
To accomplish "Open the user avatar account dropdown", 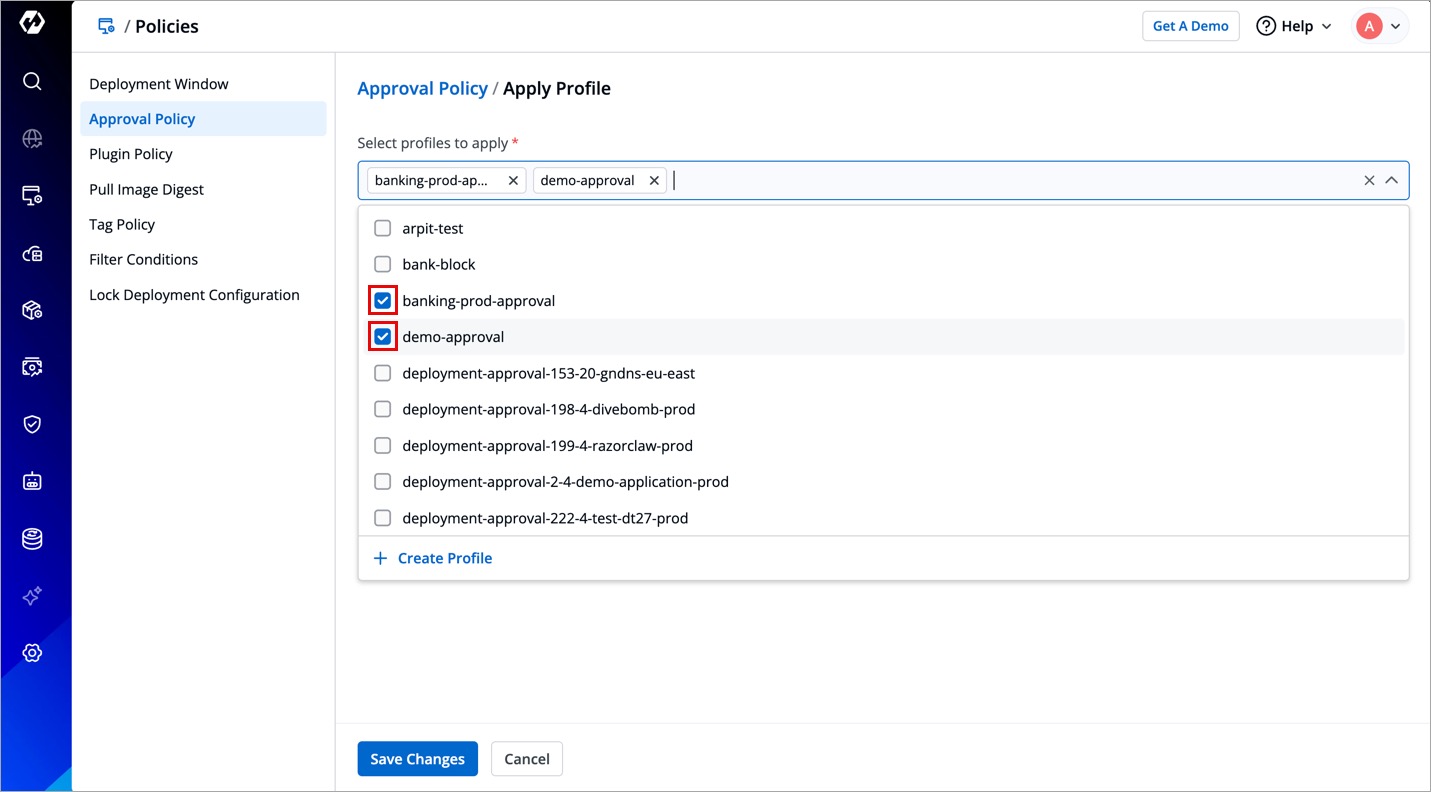I will pyautogui.click(x=1380, y=26).
